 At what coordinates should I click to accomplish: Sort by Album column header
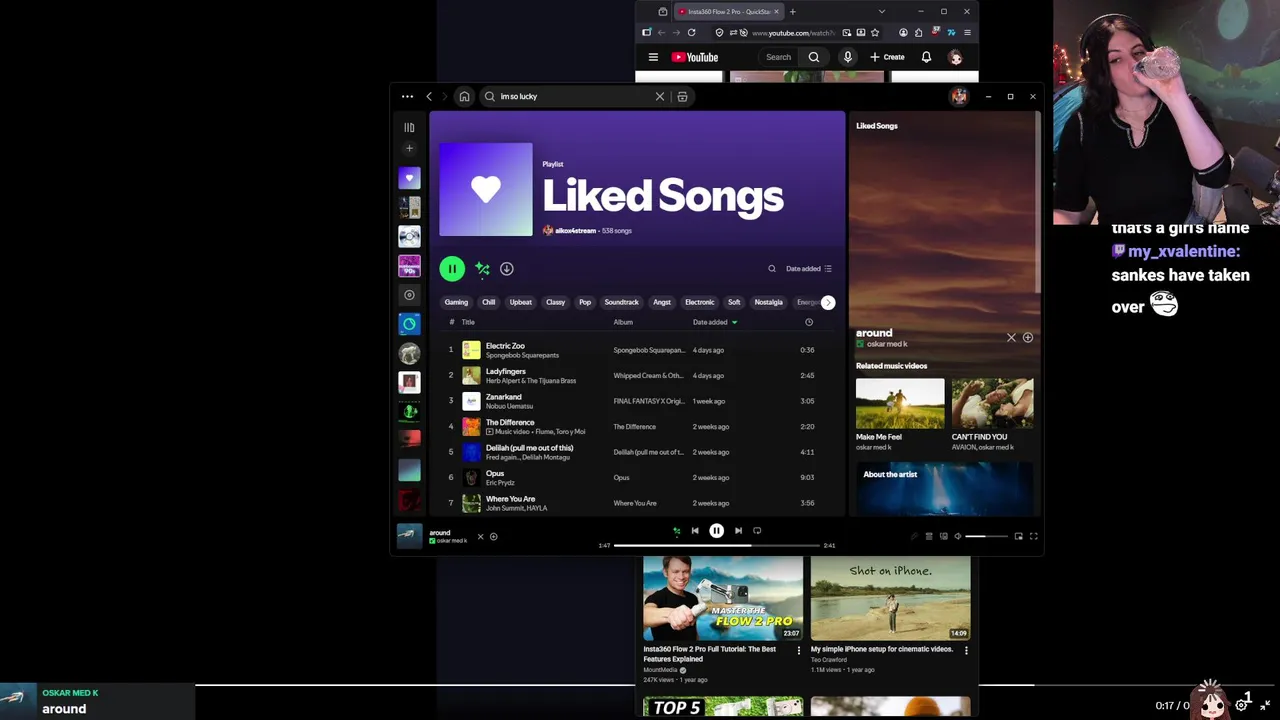[623, 322]
